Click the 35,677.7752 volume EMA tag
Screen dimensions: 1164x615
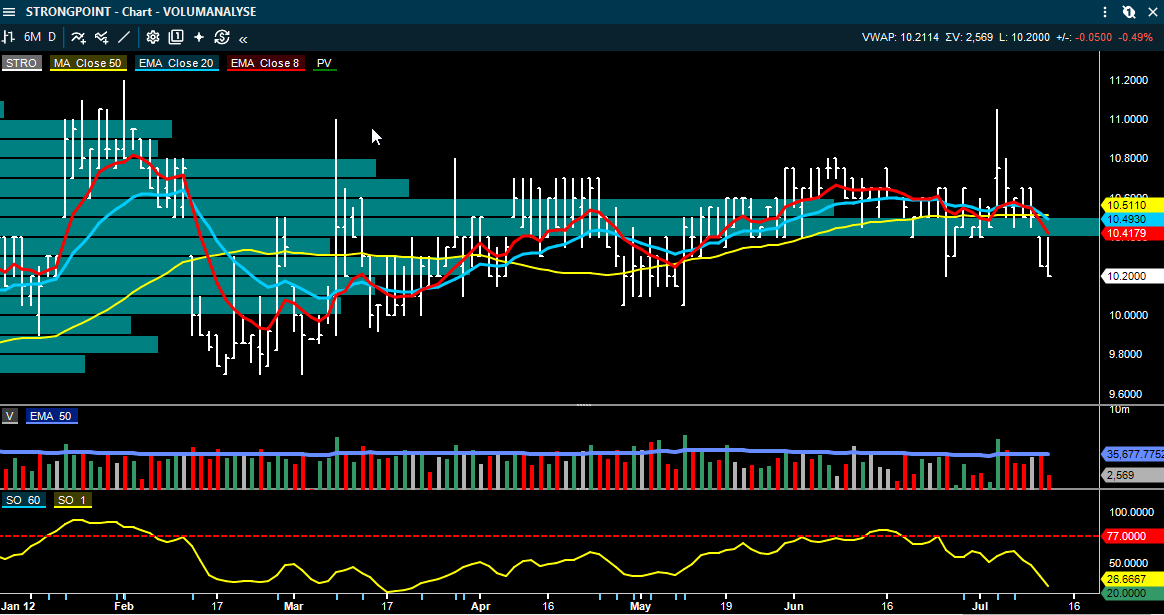click(1133, 454)
